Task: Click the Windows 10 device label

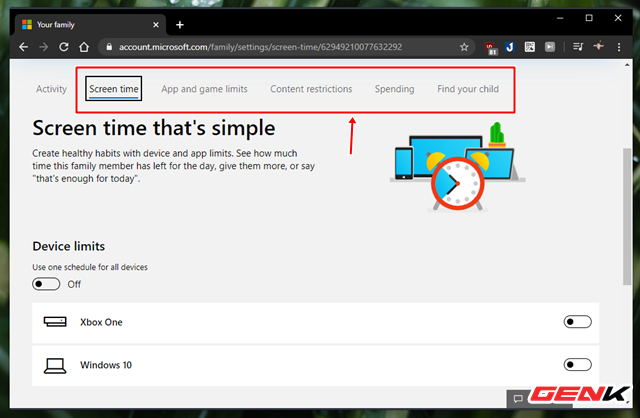Action: point(106,365)
